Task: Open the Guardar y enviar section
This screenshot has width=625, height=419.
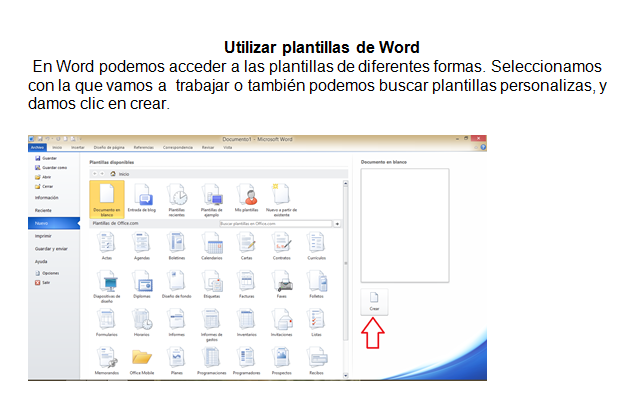Action: tap(51, 249)
